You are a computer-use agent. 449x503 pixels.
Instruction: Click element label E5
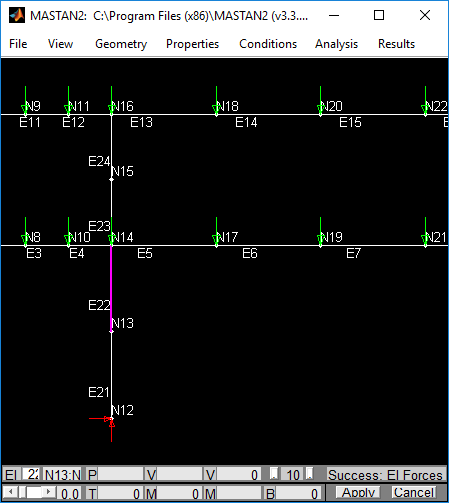coord(145,254)
